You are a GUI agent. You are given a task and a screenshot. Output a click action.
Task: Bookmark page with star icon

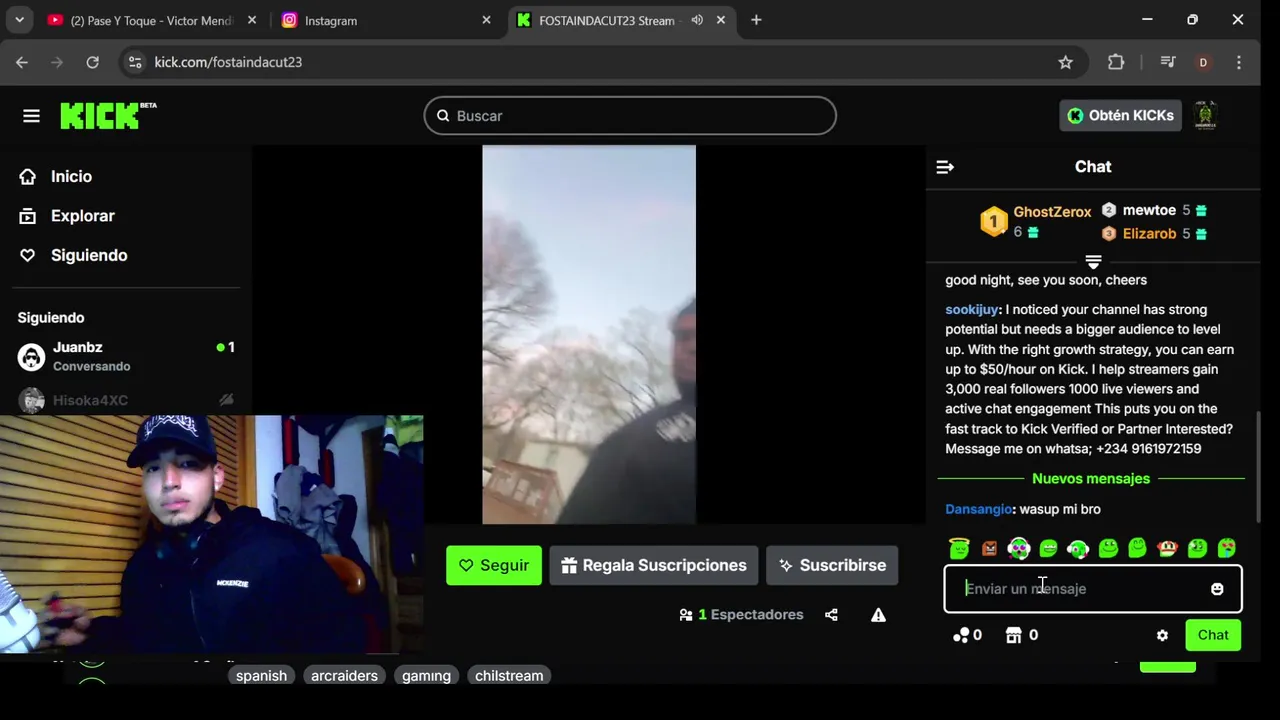1066,62
